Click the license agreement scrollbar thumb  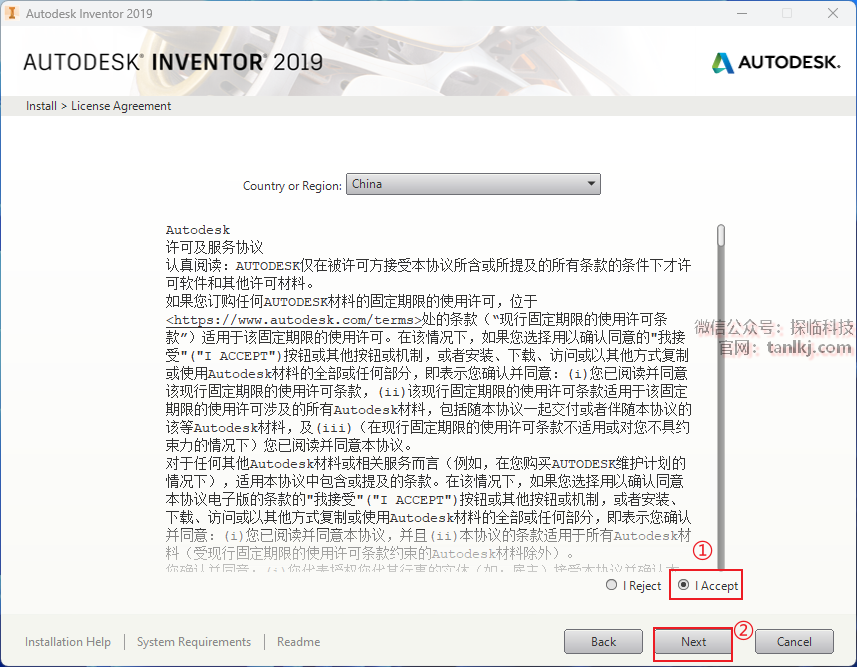[721, 235]
